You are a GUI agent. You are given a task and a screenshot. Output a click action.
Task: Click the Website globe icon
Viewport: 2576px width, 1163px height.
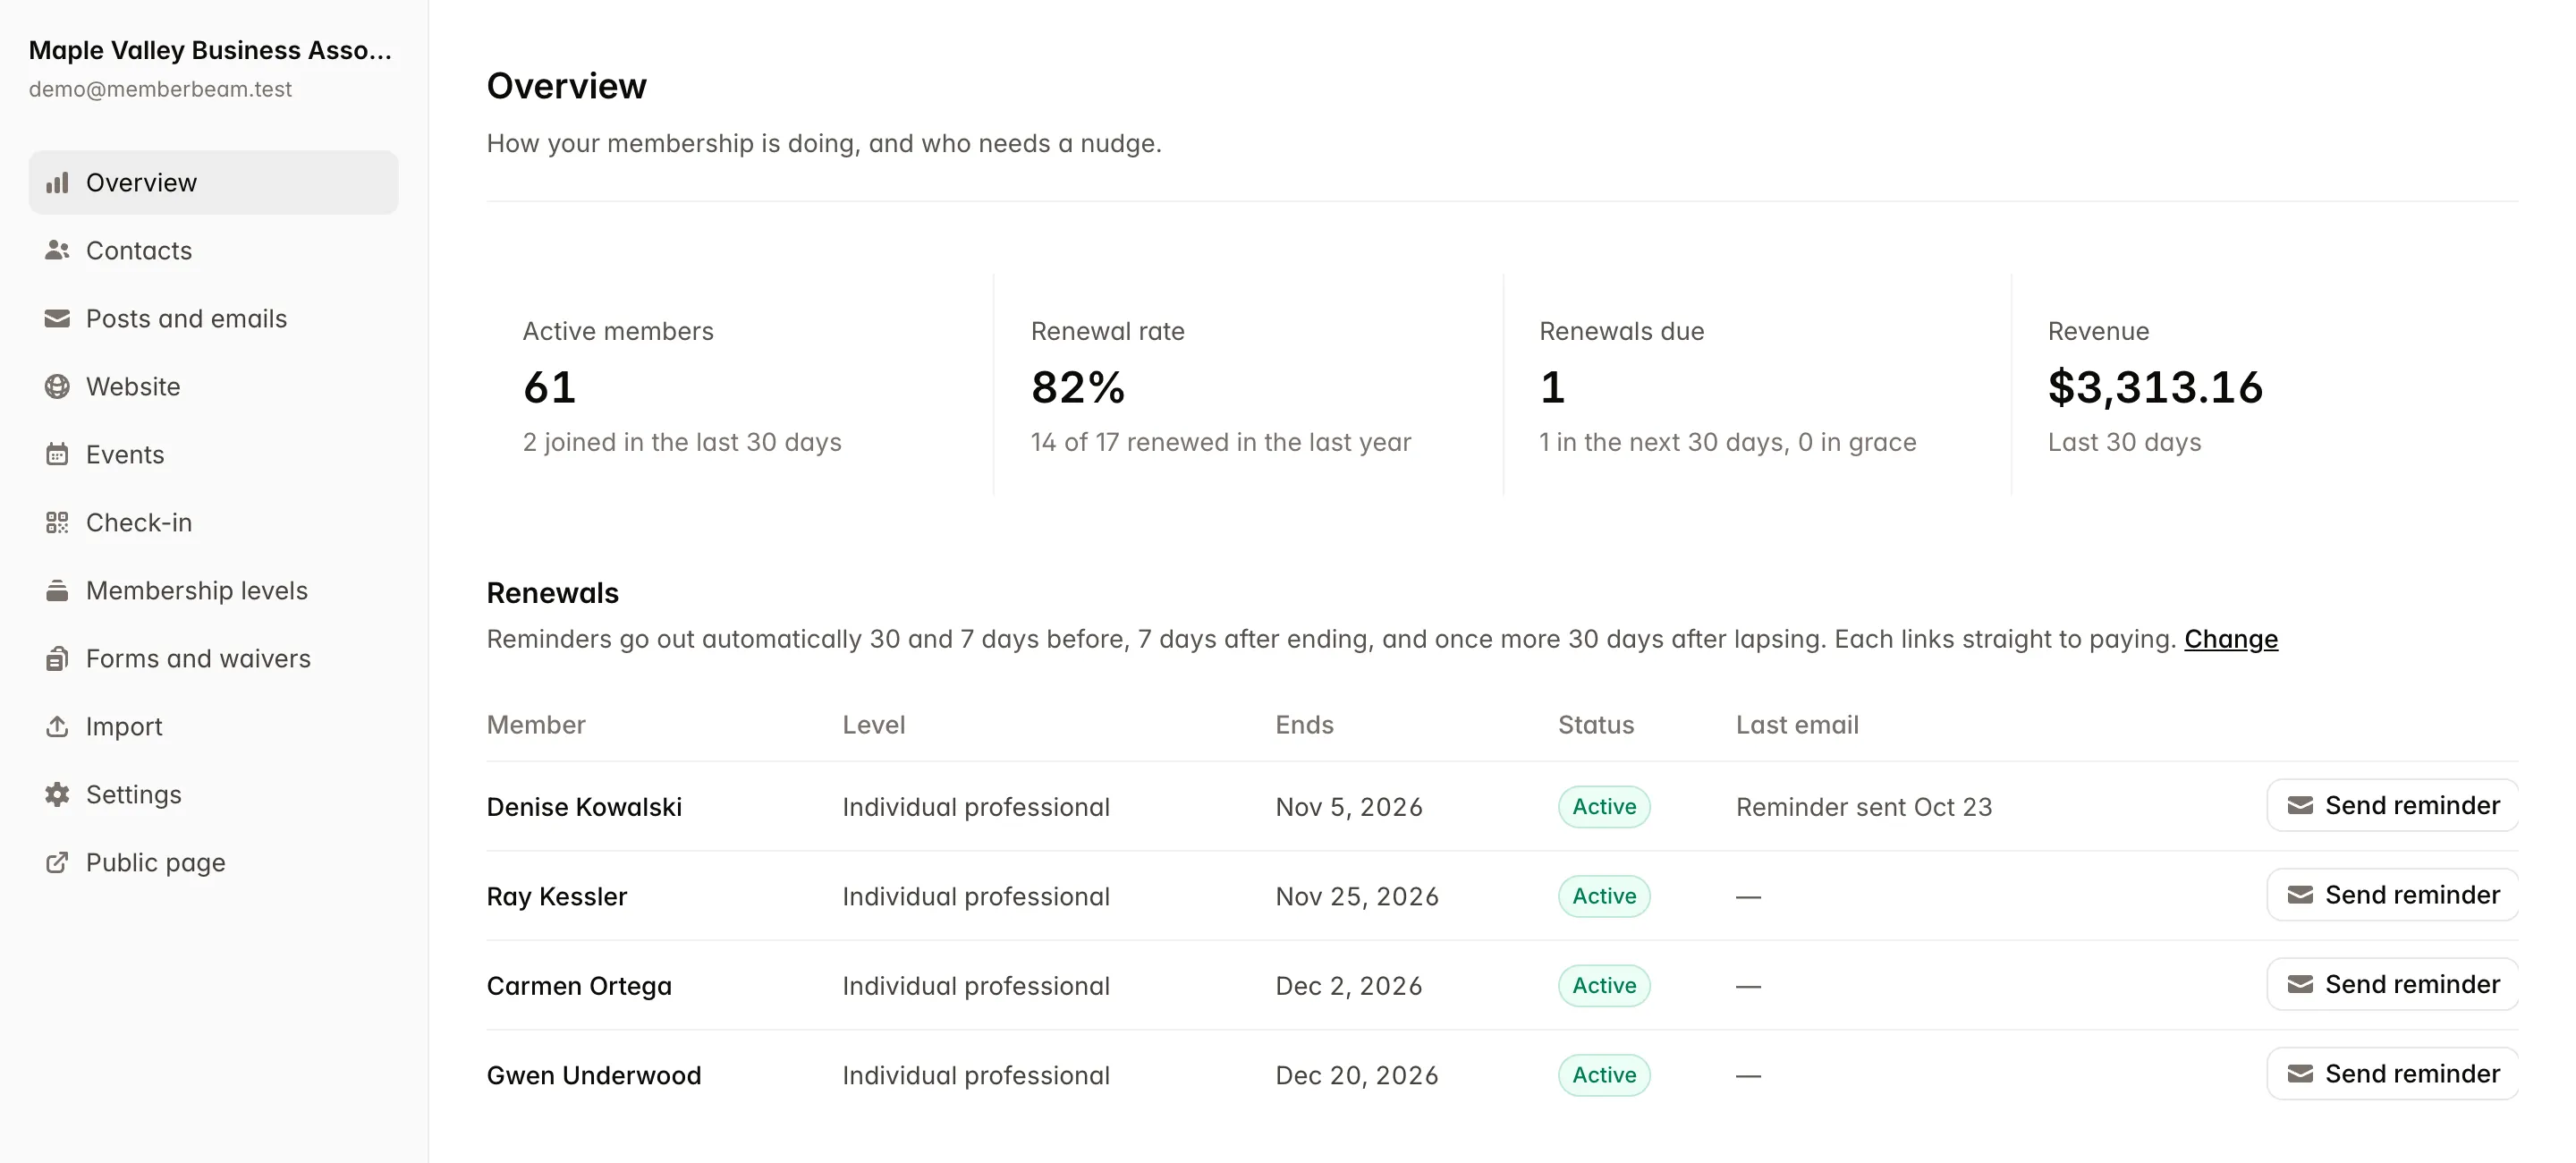point(57,387)
